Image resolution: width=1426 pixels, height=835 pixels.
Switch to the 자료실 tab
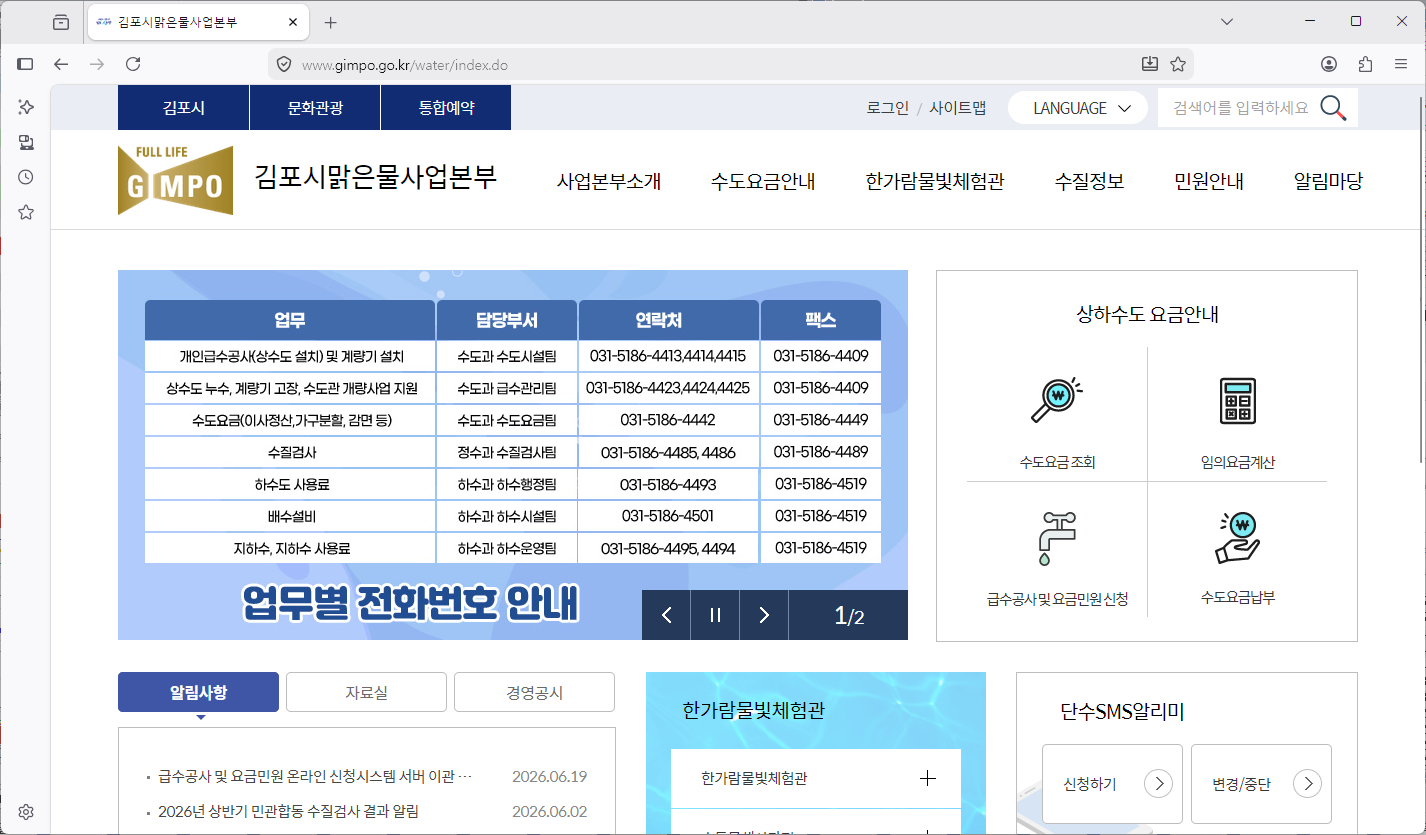click(366, 692)
